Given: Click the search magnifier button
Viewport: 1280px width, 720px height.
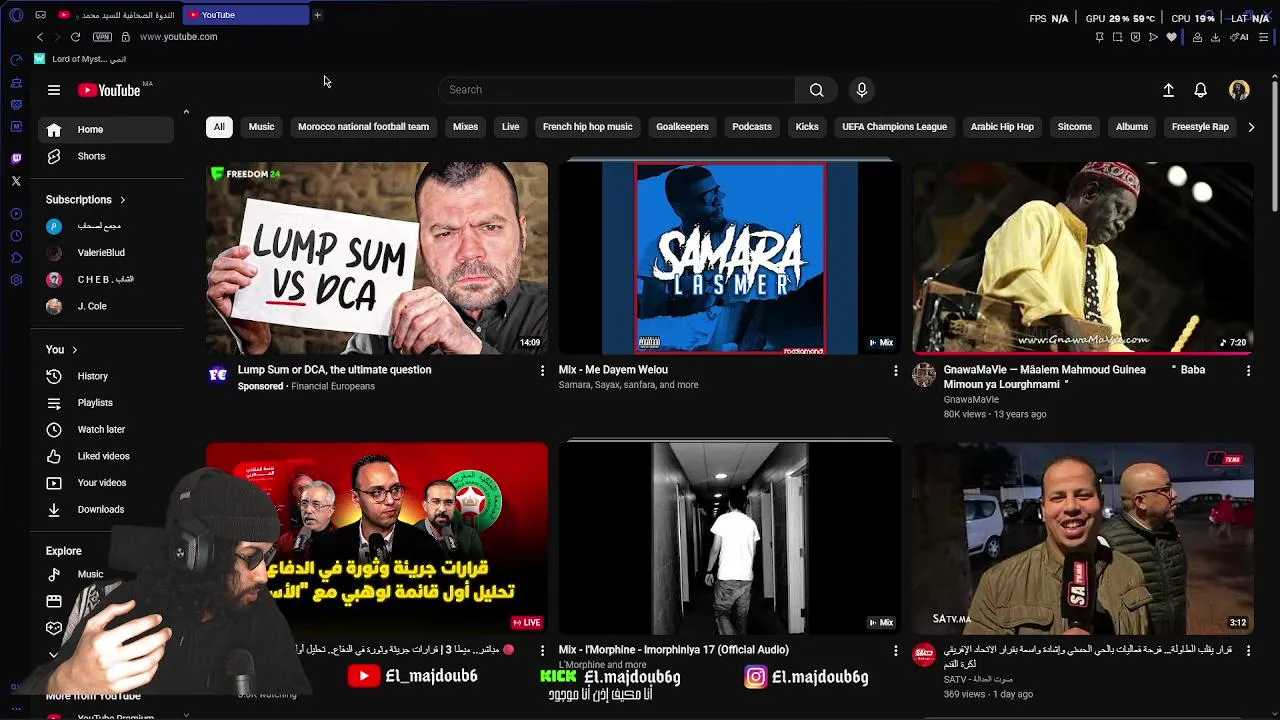Looking at the screenshot, I should click(x=816, y=90).
